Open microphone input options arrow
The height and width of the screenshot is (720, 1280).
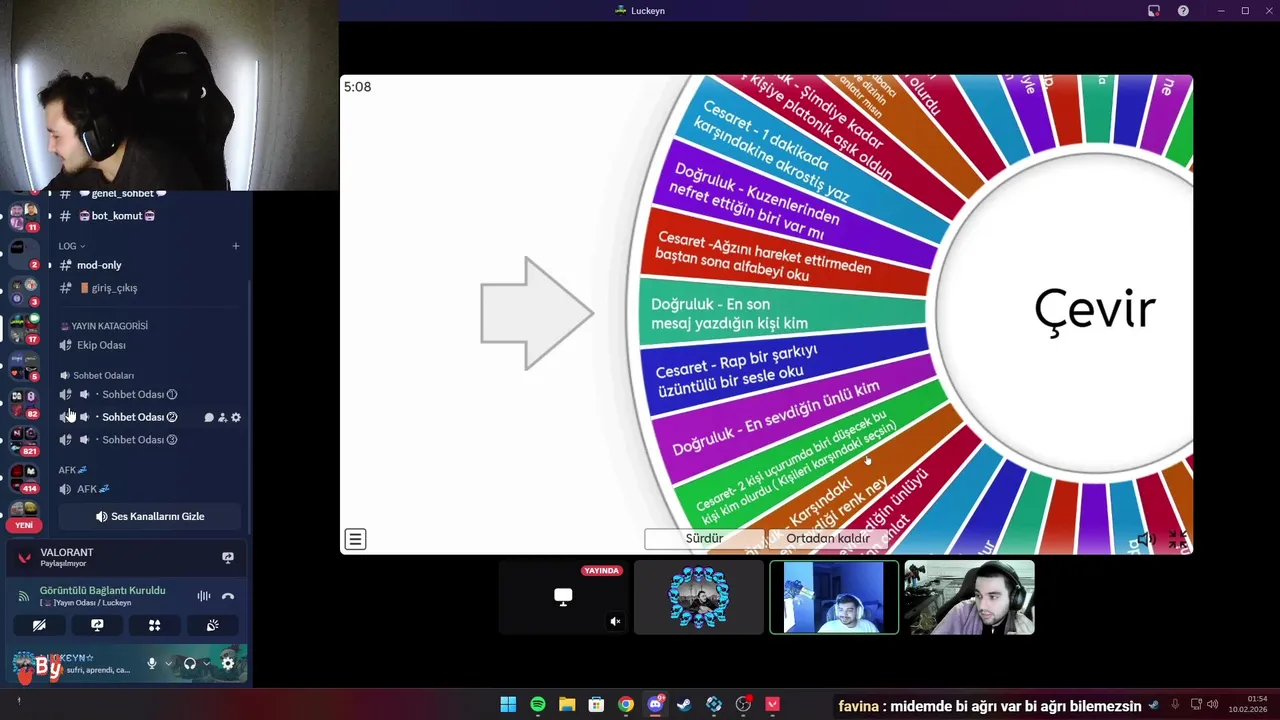[x=167, y=663]
